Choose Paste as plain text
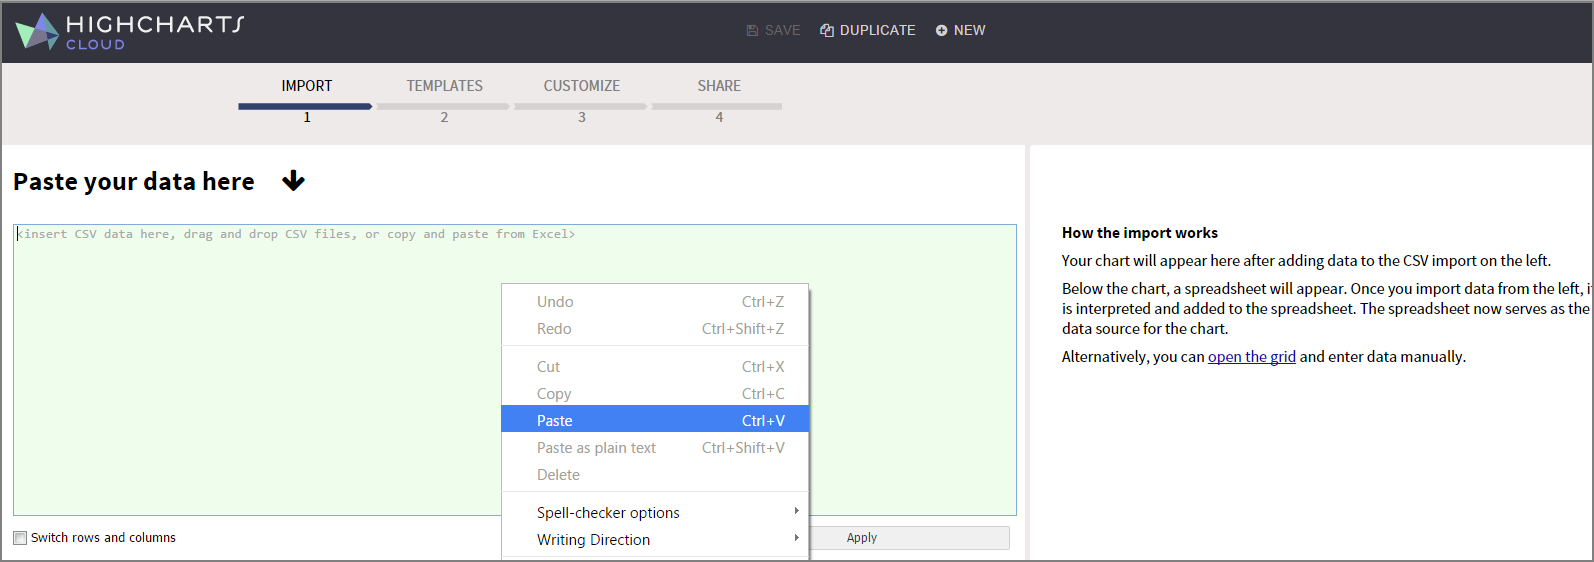Screen dimensions: 1594x562 tap(596, 448)
